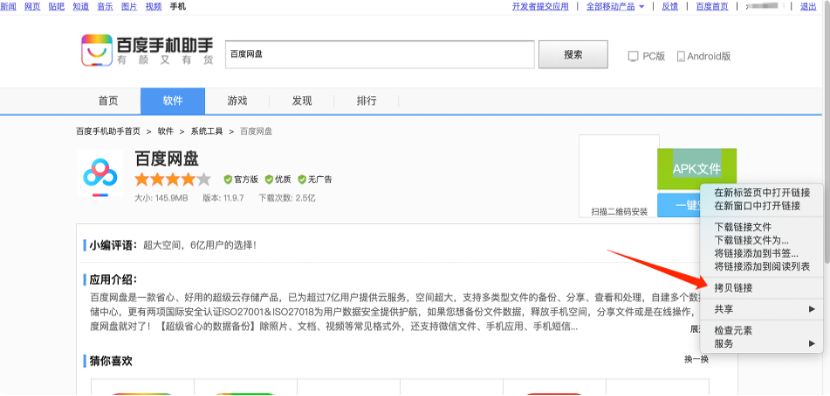Click the Baidu Mobile Assistant logo
Viewport: 830px width, 396px height.
tap(147, 51)
